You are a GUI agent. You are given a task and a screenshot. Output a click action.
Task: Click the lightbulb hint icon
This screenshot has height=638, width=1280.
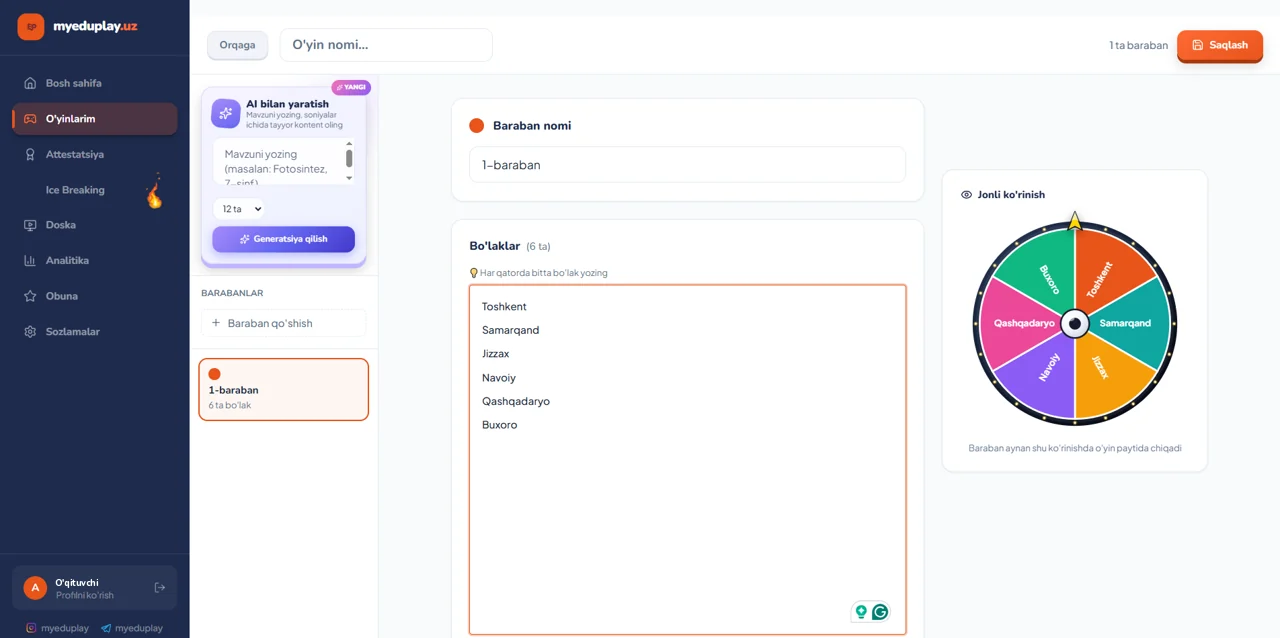(x=474, y=273)
